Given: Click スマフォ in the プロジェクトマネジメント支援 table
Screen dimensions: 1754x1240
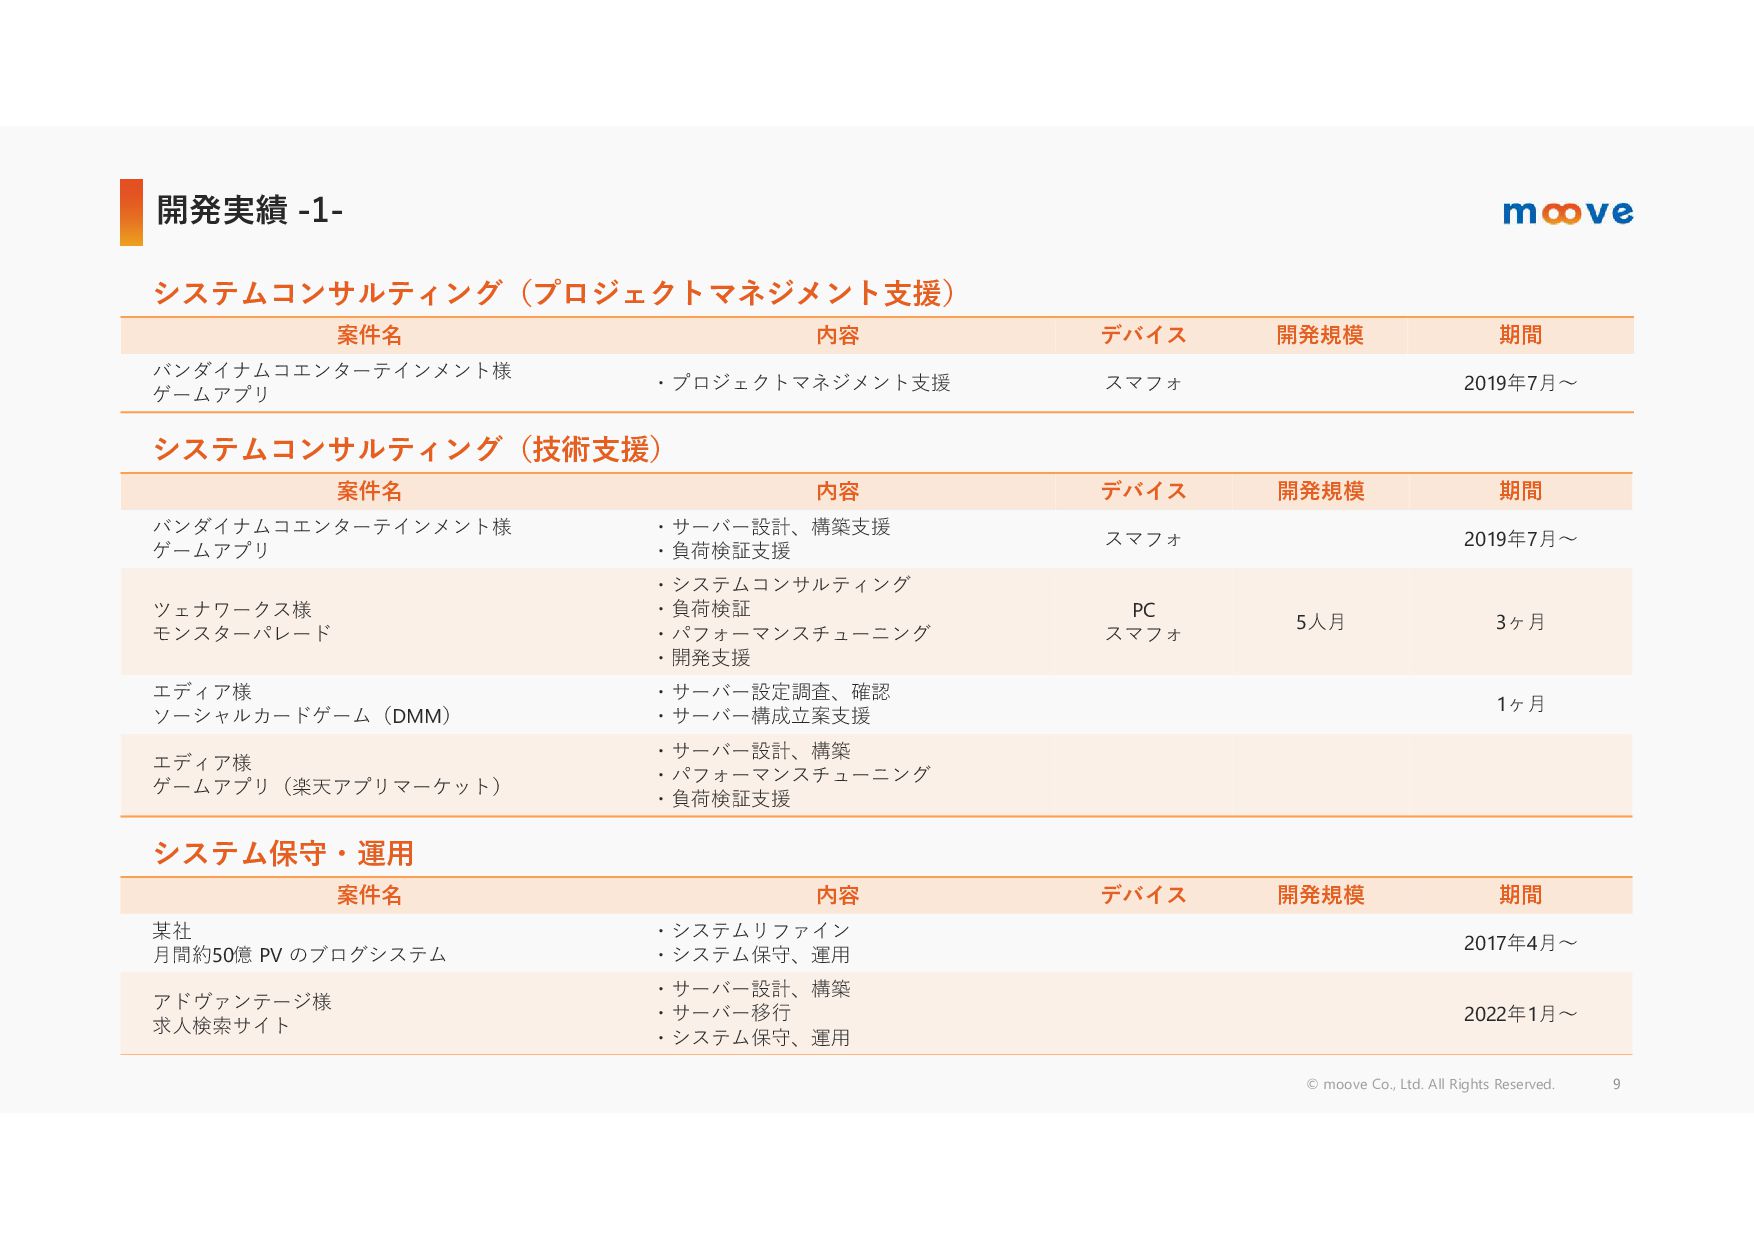Looking at the screenshot, I should coord(1143,383).
